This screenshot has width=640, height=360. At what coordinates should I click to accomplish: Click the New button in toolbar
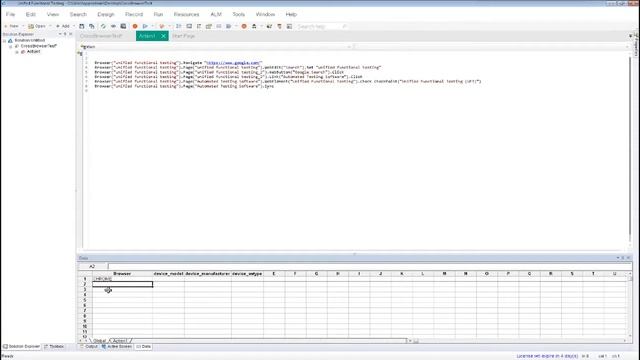(x=11, y=26)
